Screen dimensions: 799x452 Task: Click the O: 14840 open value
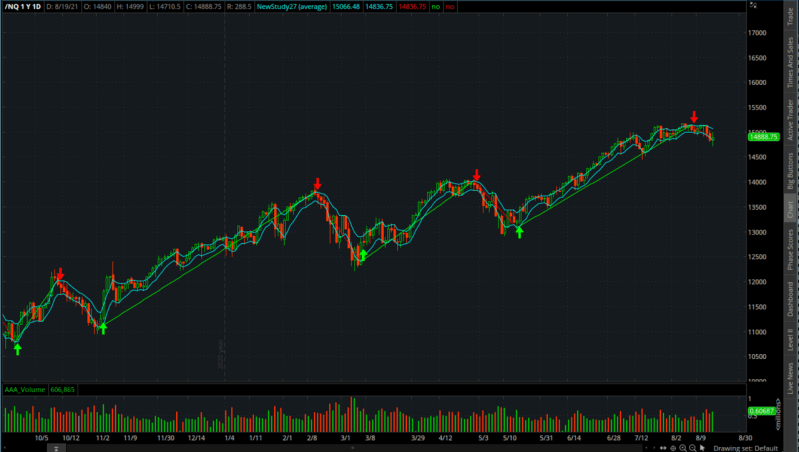click(x=97, y=7)
